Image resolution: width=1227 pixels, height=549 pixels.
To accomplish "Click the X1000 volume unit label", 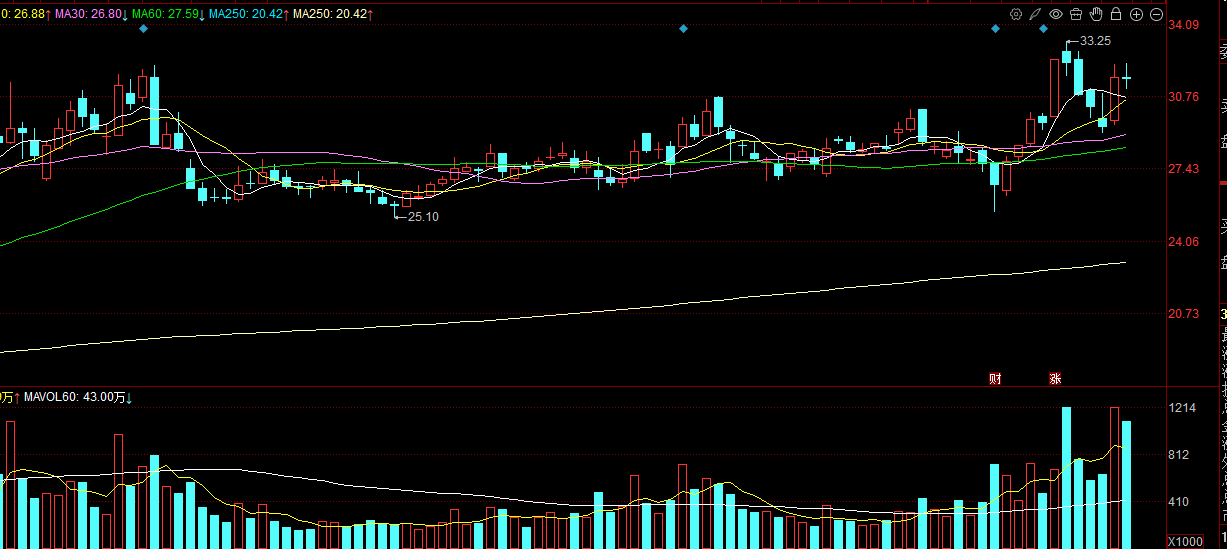I will click(x=1185, y=540).
